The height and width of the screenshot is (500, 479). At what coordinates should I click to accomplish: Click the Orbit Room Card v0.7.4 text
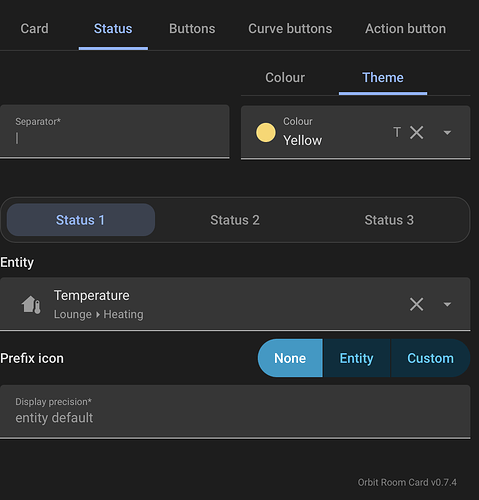coord(407,482)
